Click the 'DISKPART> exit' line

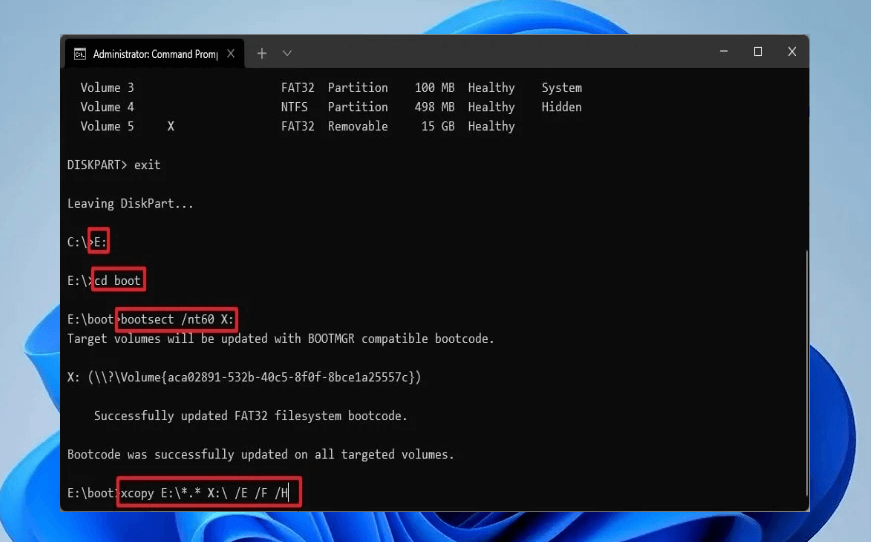pos(114,165)
